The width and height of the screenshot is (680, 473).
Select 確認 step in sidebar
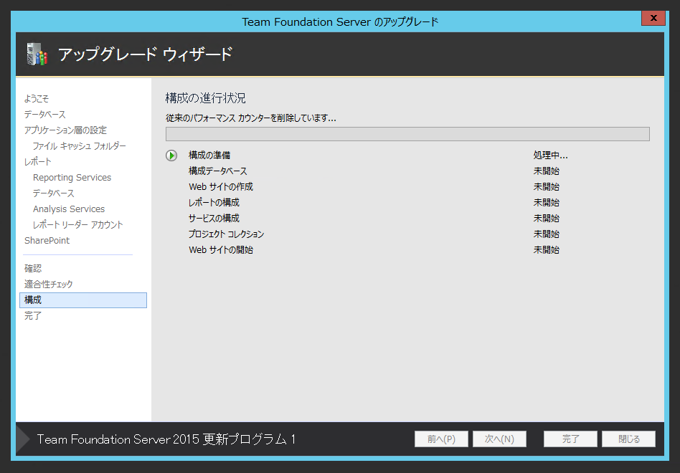pyautogui.click(x=33, y=268)
